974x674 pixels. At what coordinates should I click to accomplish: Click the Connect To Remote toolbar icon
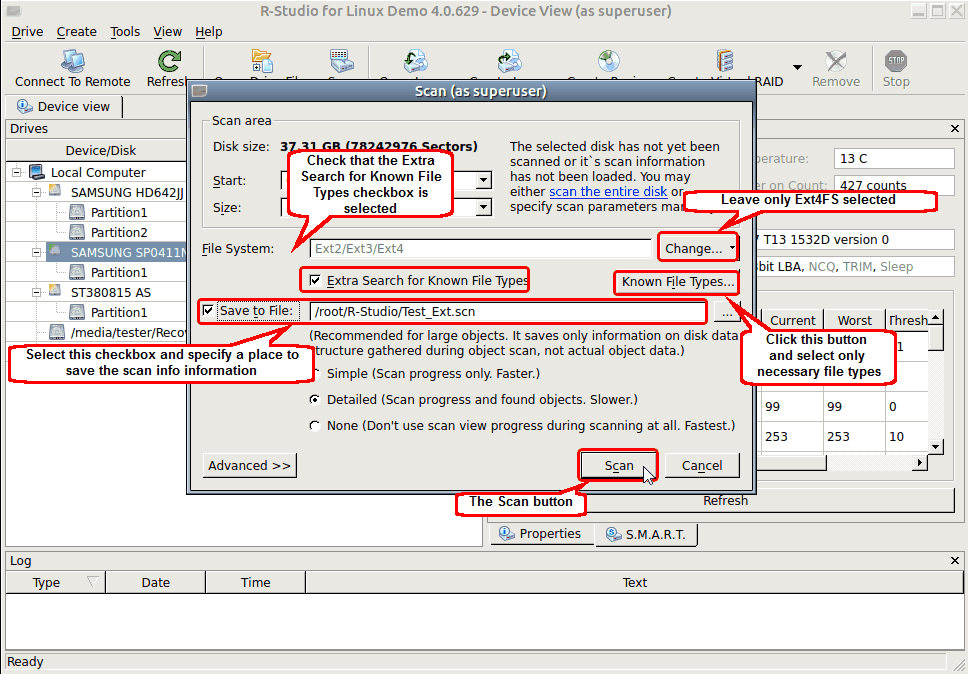click(x=73, y=61)
